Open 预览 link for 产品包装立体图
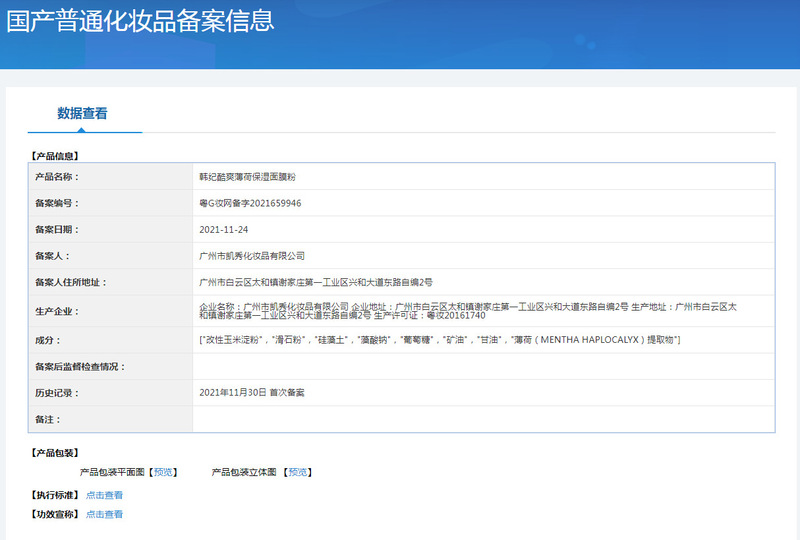Image resolution: width=800 pixels, height=540 pixels. pyautogui.click(x=298, y=472)
